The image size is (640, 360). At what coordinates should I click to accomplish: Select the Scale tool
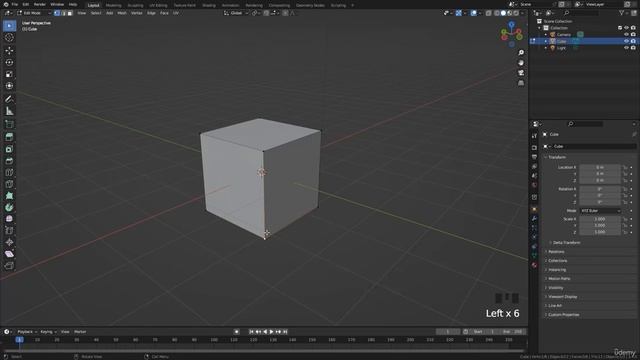click(x=9, y=74)
